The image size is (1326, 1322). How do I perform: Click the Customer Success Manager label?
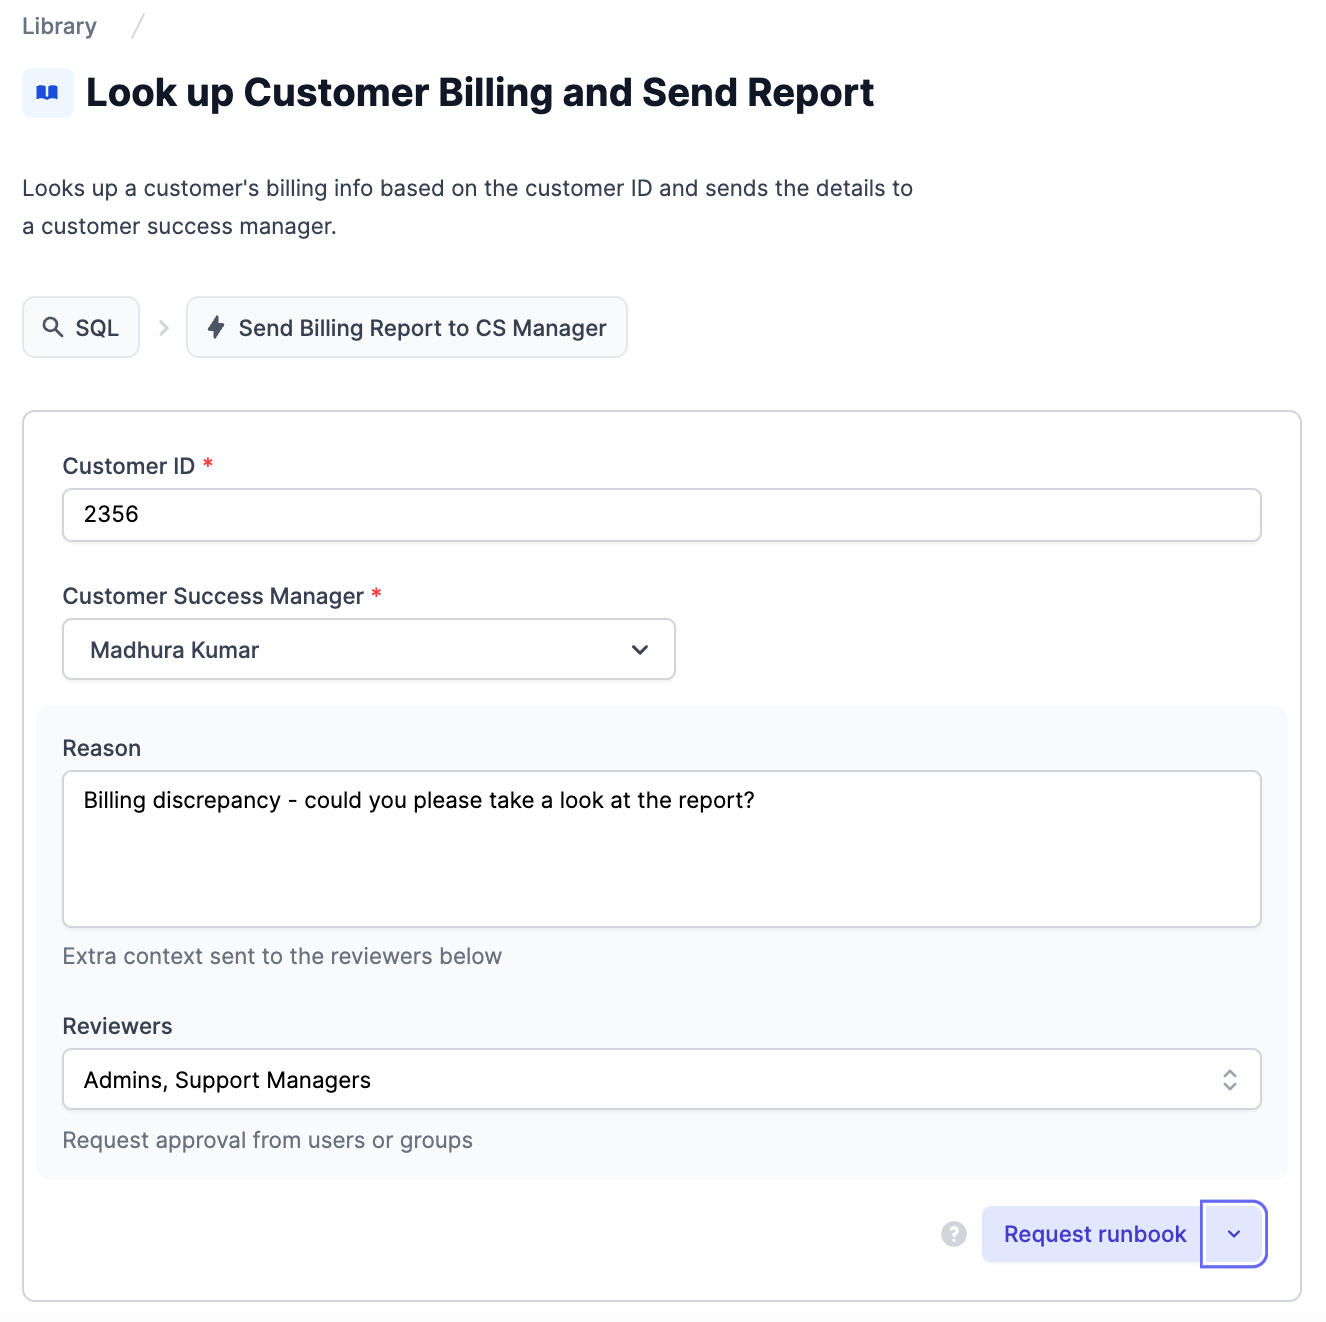point(213,596)
